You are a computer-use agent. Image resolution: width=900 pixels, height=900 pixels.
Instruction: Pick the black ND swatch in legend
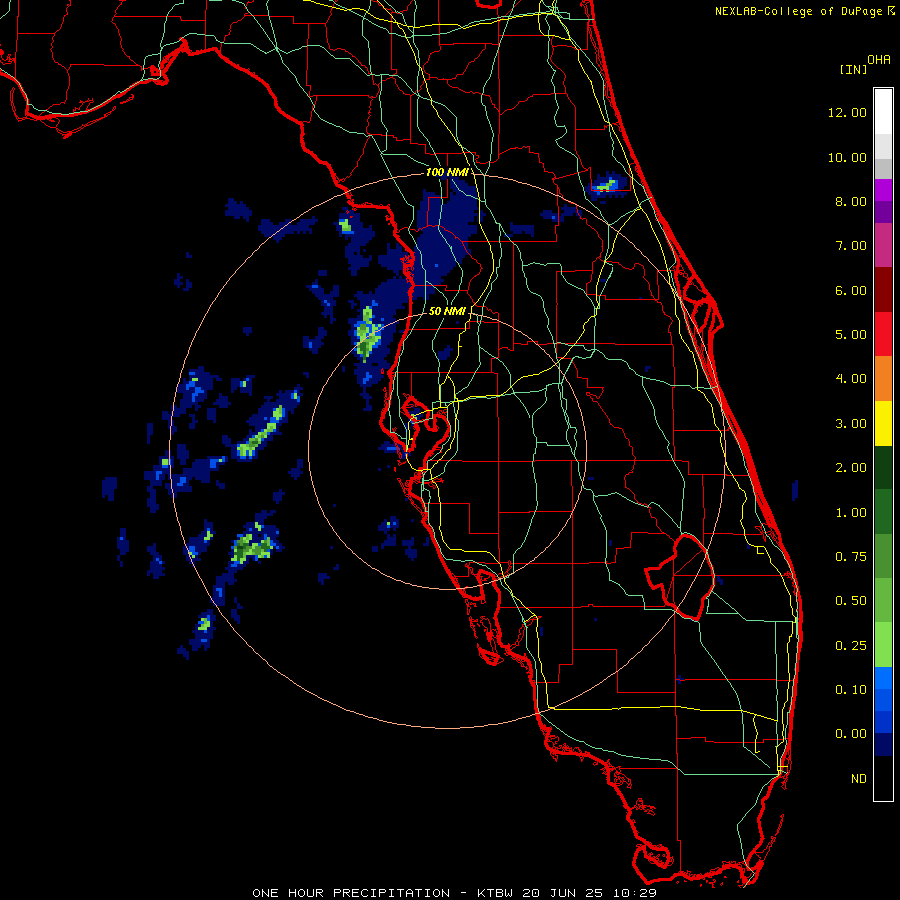883,778
